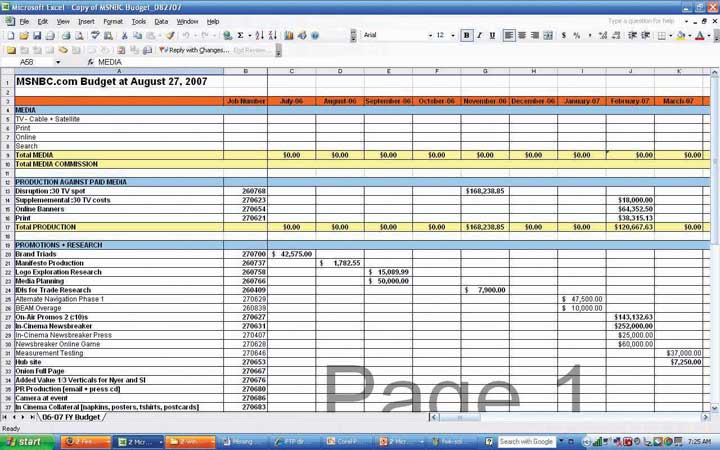Increase decimal places

point(603,35)
